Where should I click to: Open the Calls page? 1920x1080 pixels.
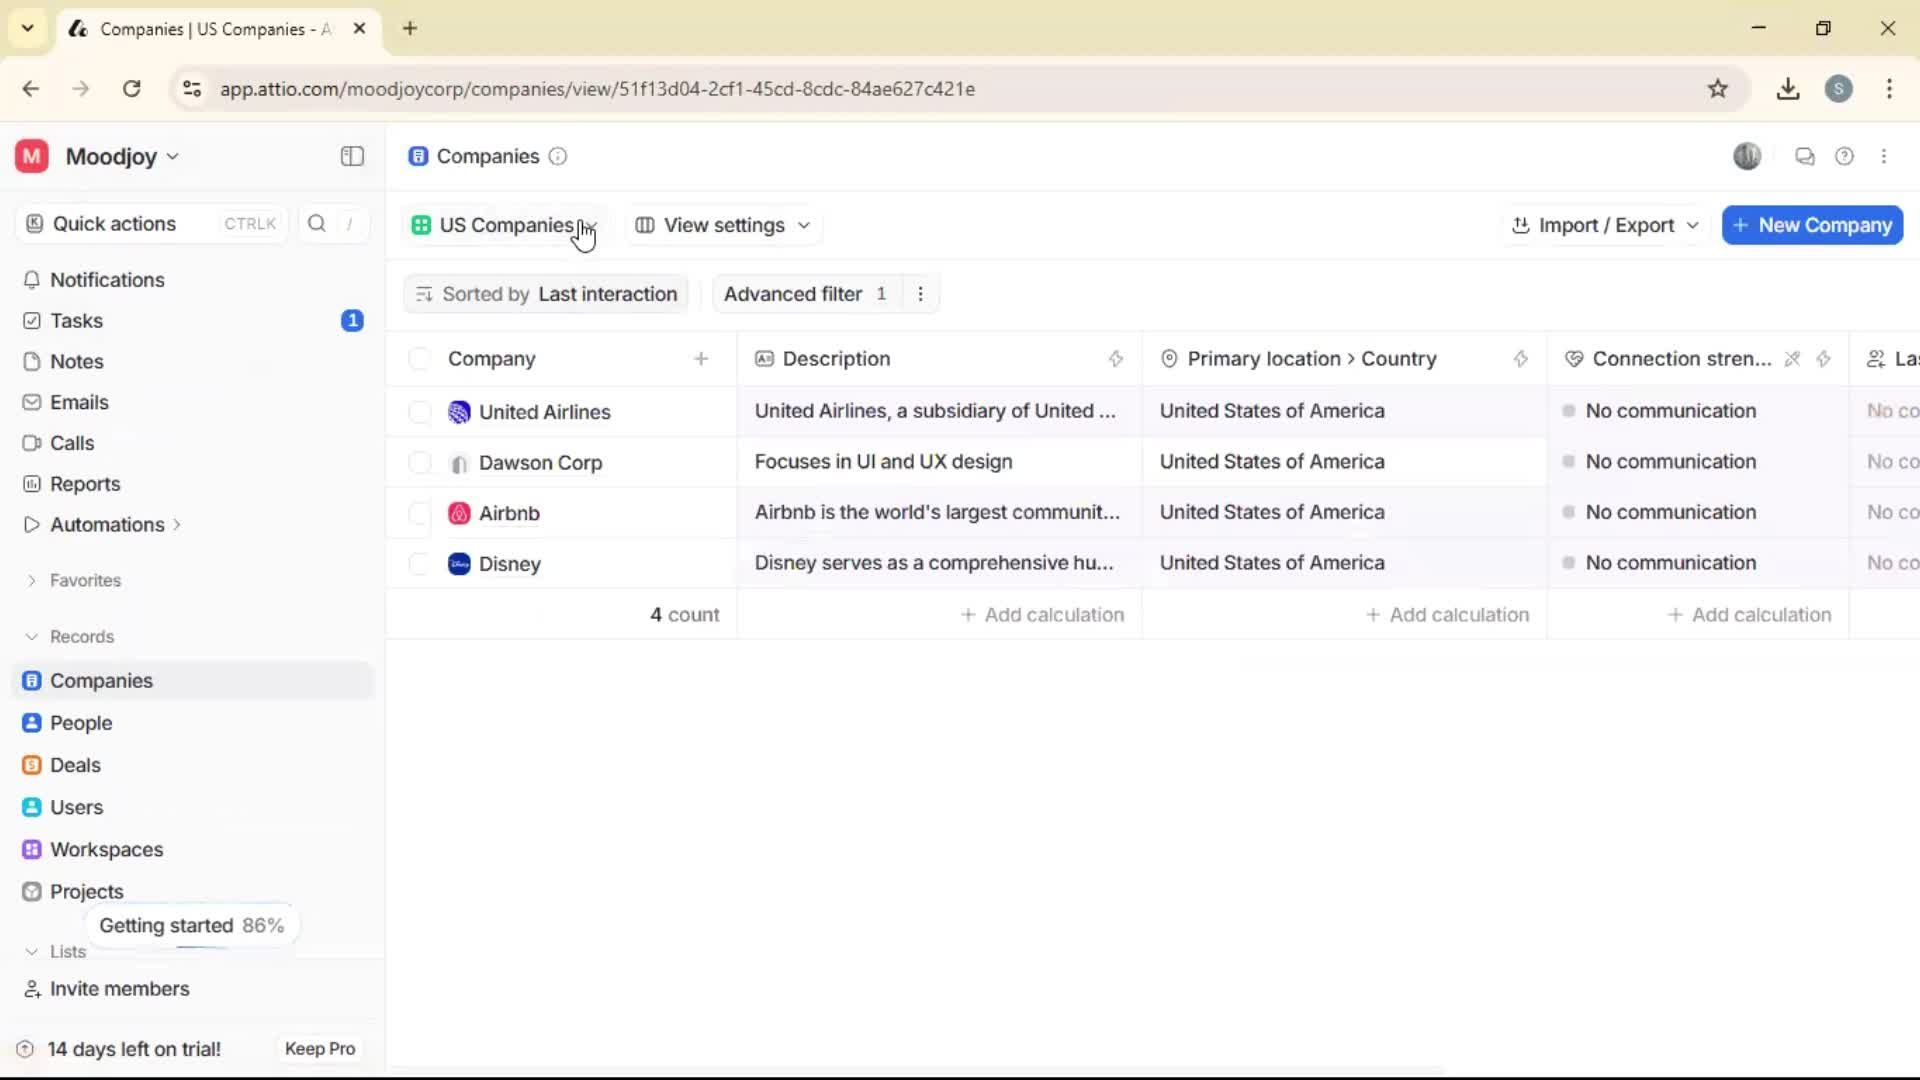[x=72, y=443]
